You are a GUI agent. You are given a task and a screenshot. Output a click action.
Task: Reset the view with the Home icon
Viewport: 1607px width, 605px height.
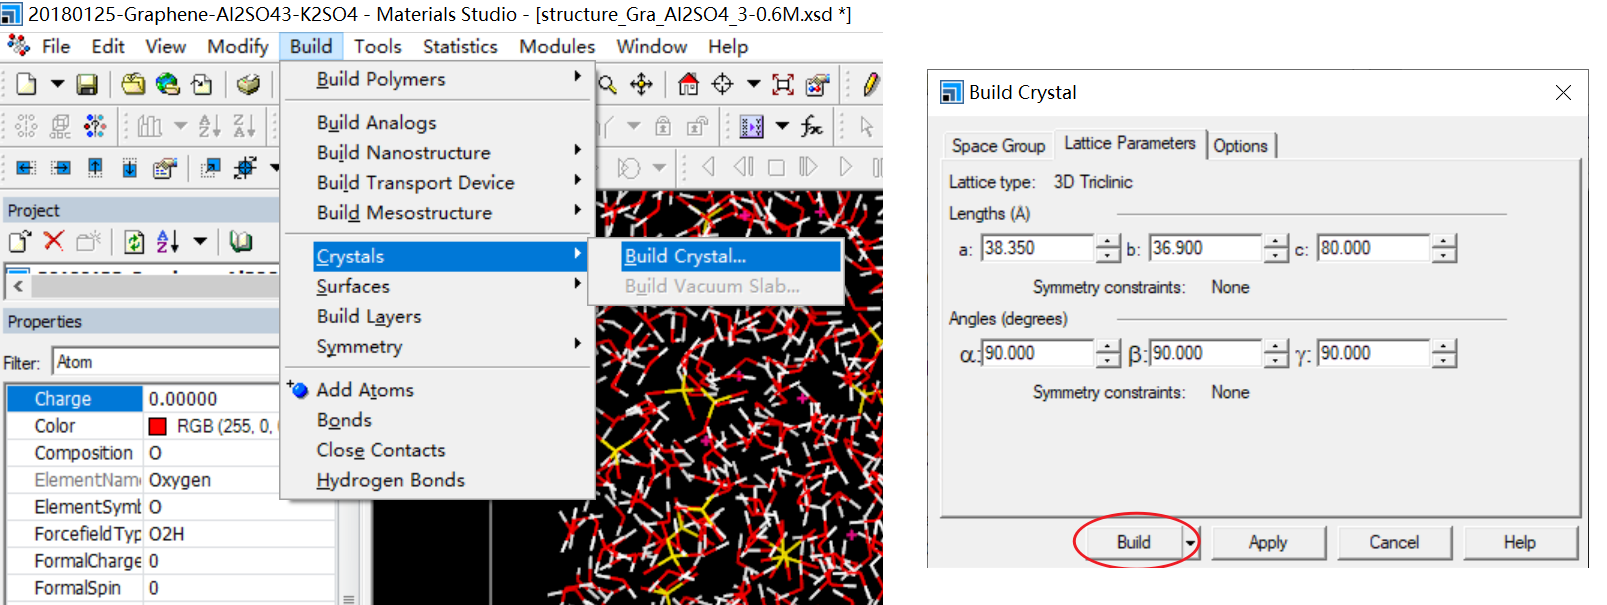pyautogui.click(x=688, y=84)
